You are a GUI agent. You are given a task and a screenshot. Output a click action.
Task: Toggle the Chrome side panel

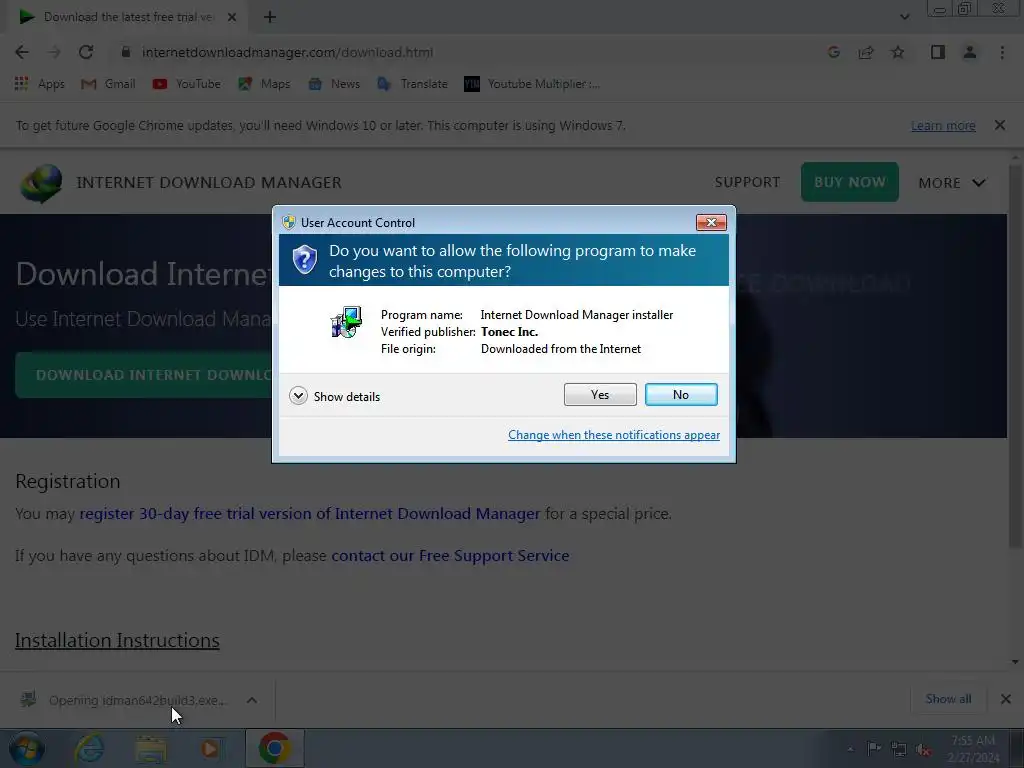point(938,52)
